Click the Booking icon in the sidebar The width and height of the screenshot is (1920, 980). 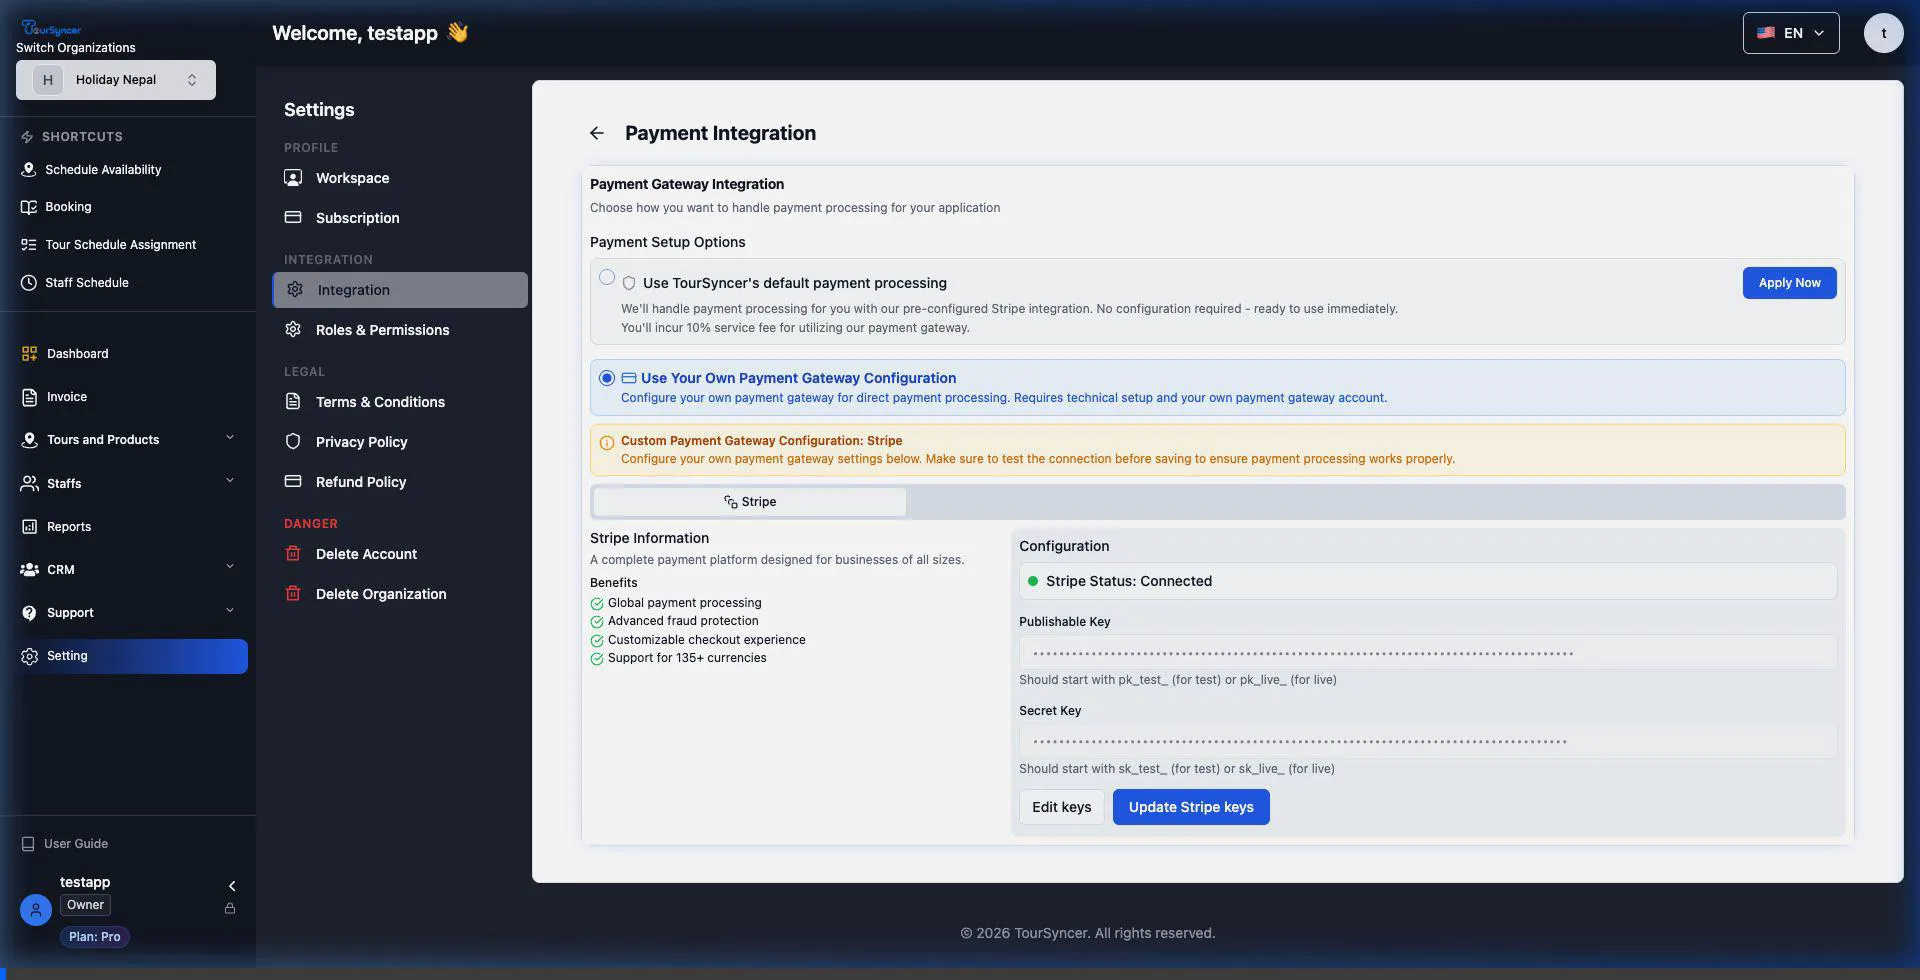[x=27, y=206]
